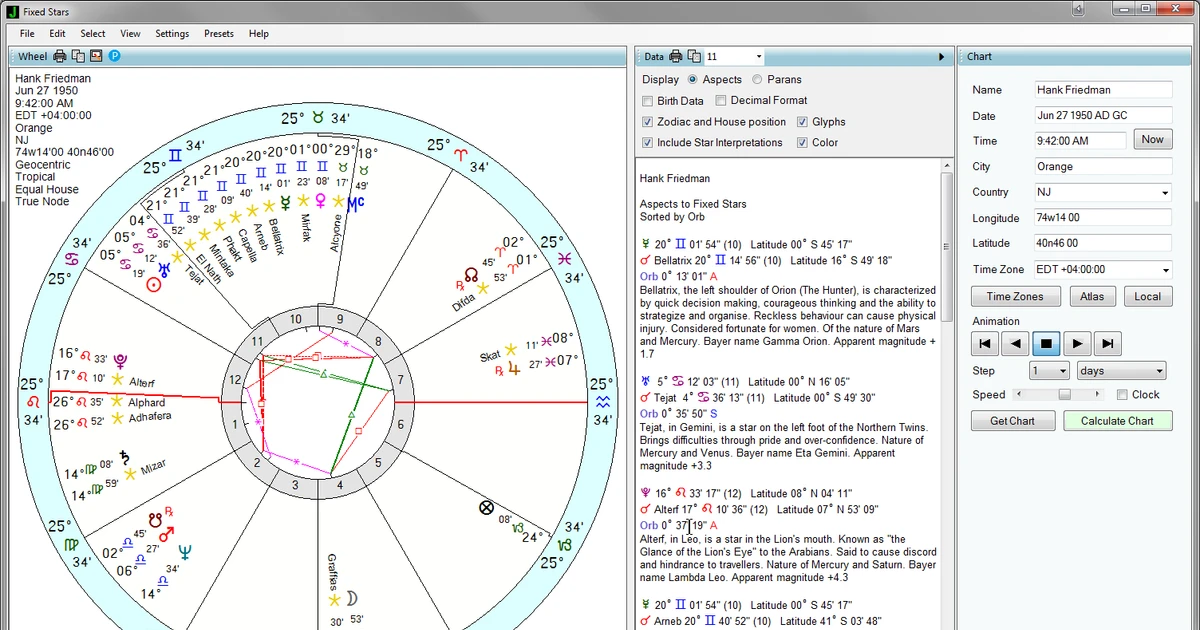This screenshot has height=630, width=1200.
Task: Enable the Birth Data checkbox
Action: [647, 101]
